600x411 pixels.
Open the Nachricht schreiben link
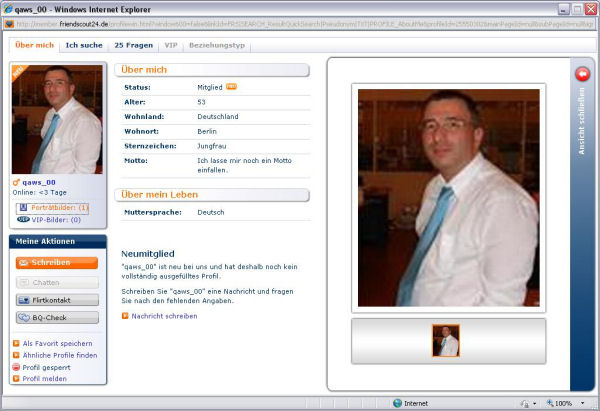(165, 316)
